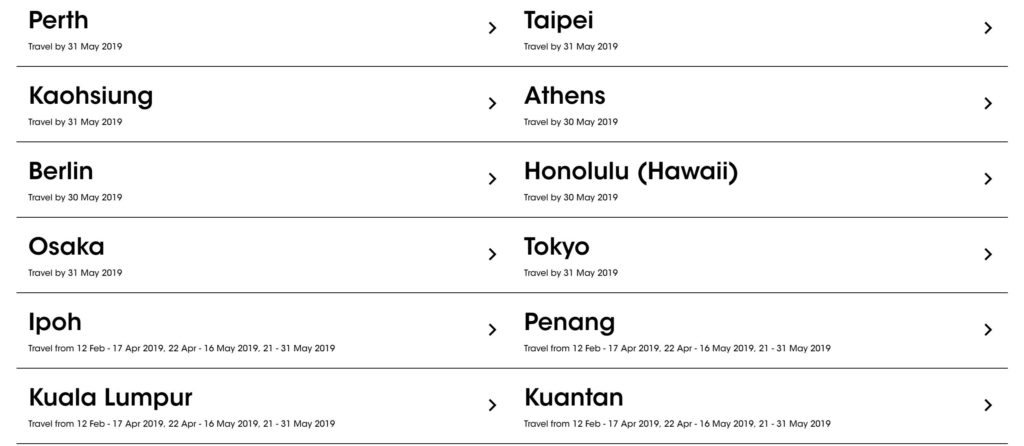
Task: Expand the Kaohsiung row arrow
Action: point(492,103)
